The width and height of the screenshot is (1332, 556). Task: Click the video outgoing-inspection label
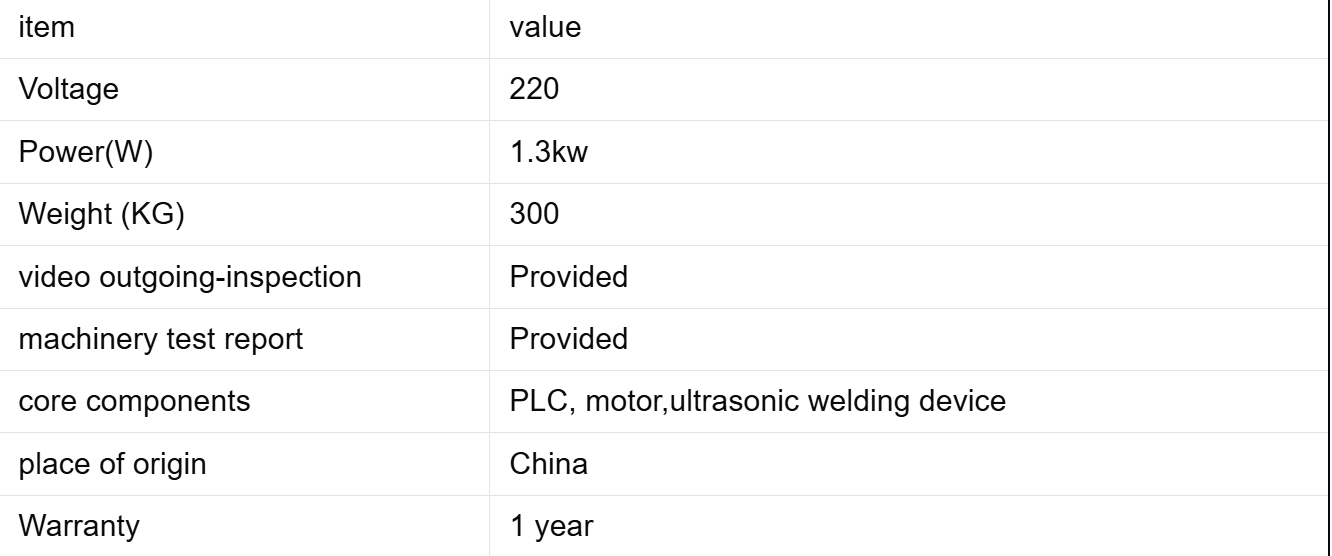(189, 276)
